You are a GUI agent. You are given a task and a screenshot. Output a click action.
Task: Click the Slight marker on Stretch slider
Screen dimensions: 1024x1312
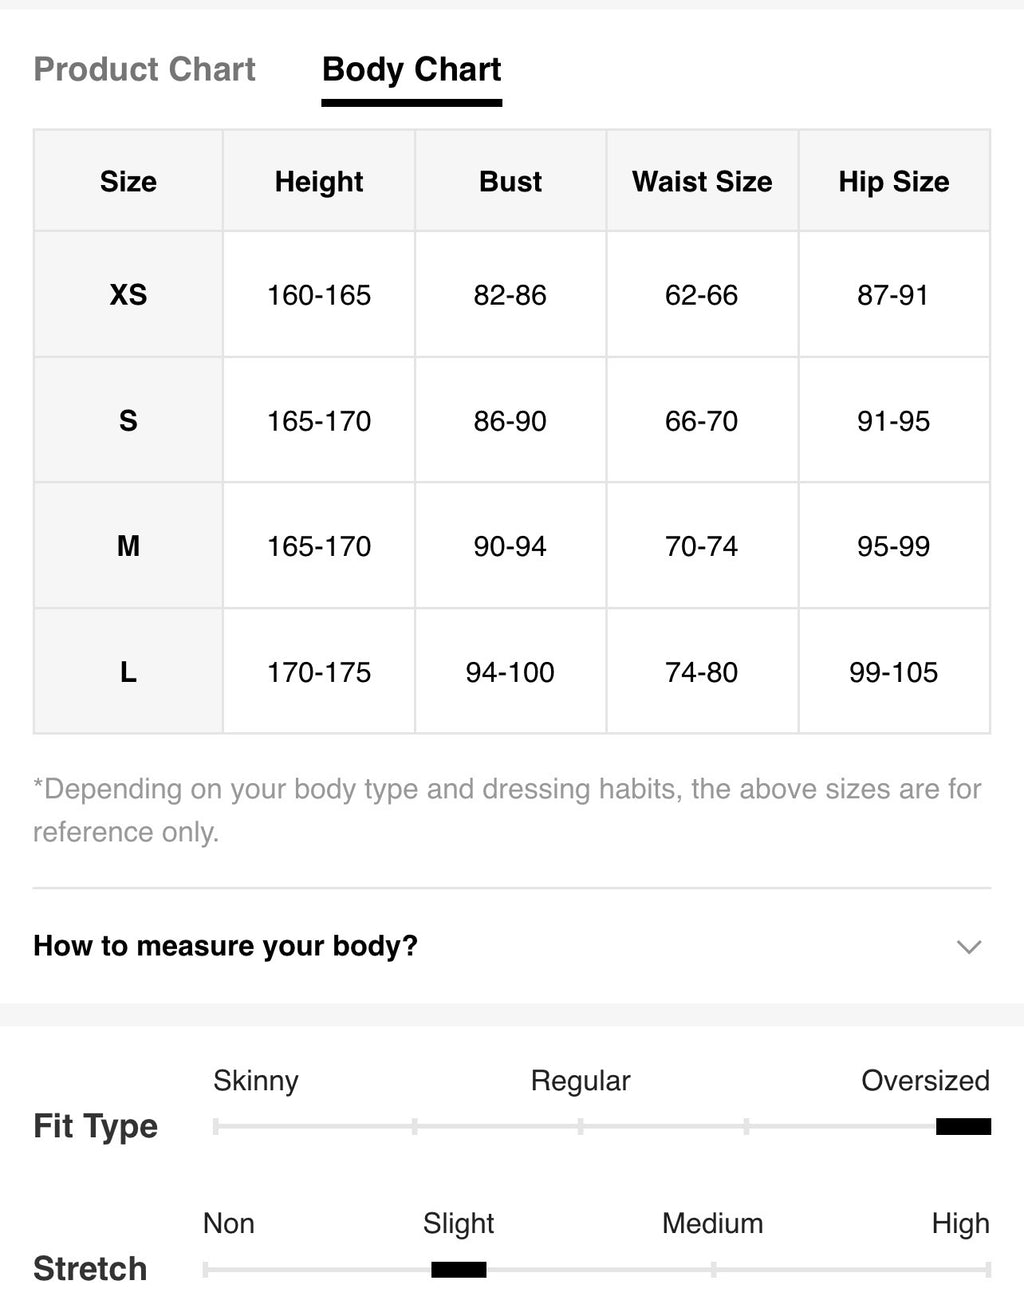pyautogui.click(x=459, y=1270)
